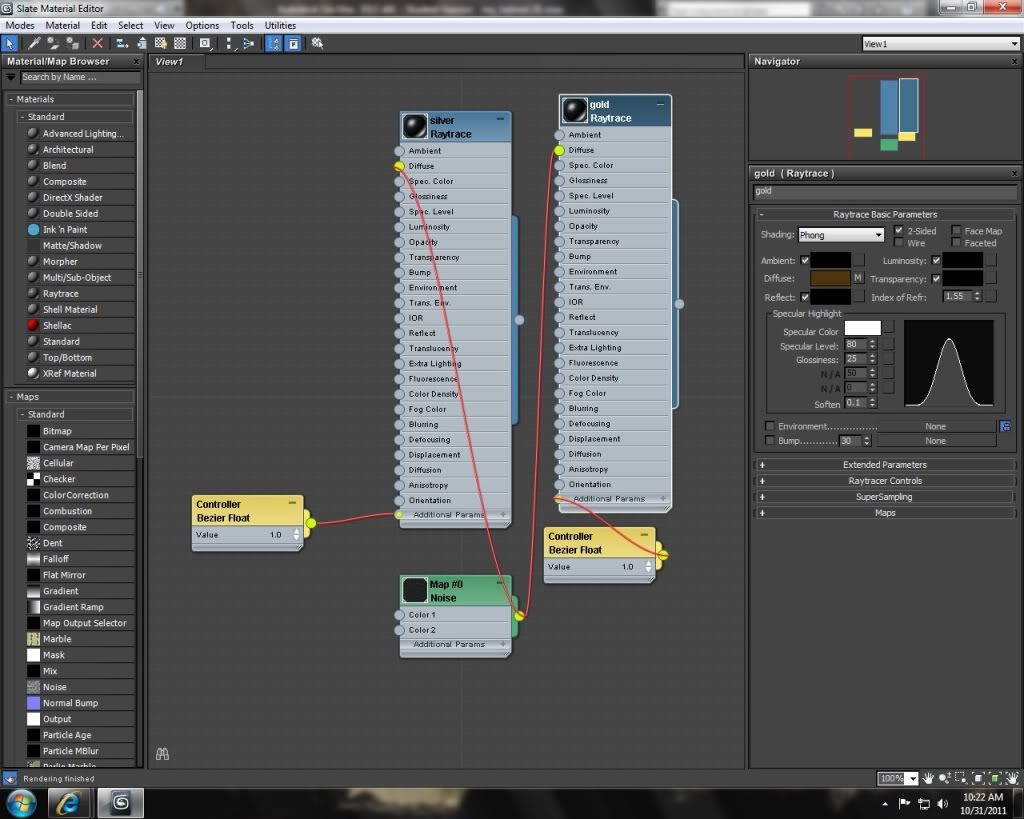Expand the SuperSampling rollout
The width and height of the screenshot is (1024, 819).
884,496
